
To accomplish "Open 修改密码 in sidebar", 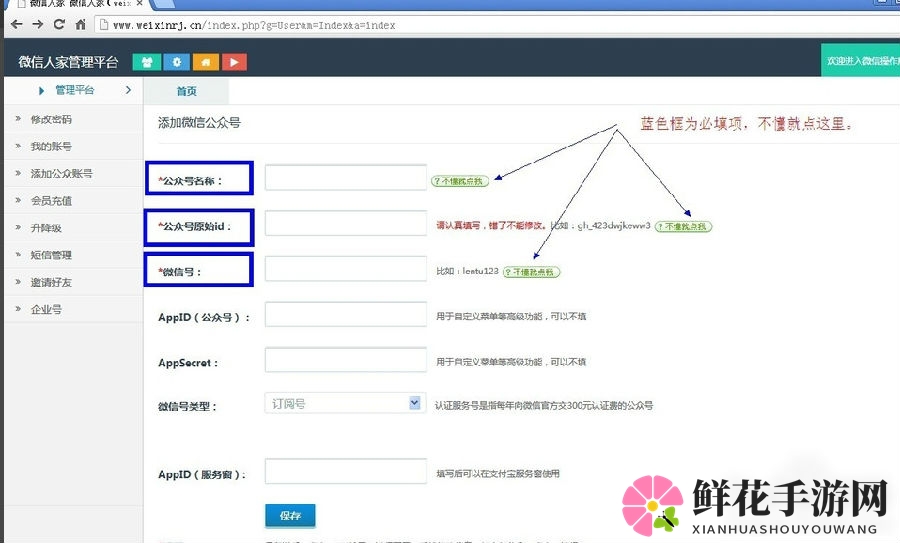I will coord(51,119).
